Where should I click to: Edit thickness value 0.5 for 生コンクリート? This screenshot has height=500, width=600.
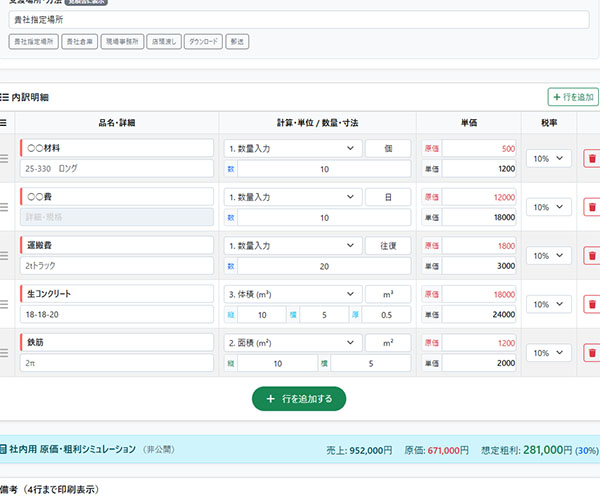tap(386, 315)
